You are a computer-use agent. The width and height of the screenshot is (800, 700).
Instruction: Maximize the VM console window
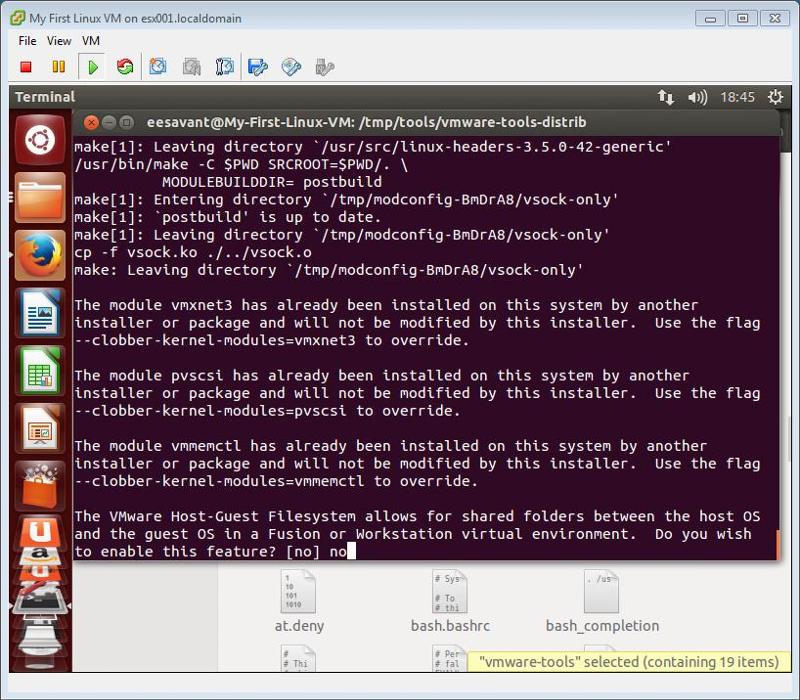(x=742, y=18)
